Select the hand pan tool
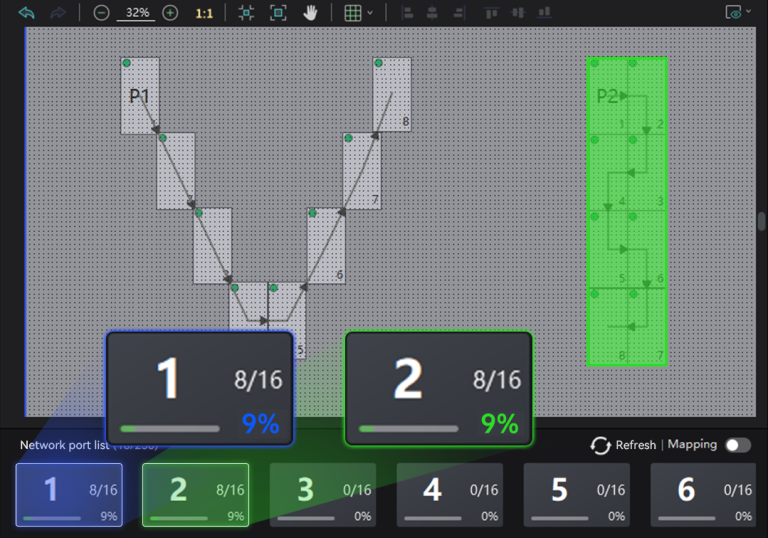768x538 pixels. (310, 13)
